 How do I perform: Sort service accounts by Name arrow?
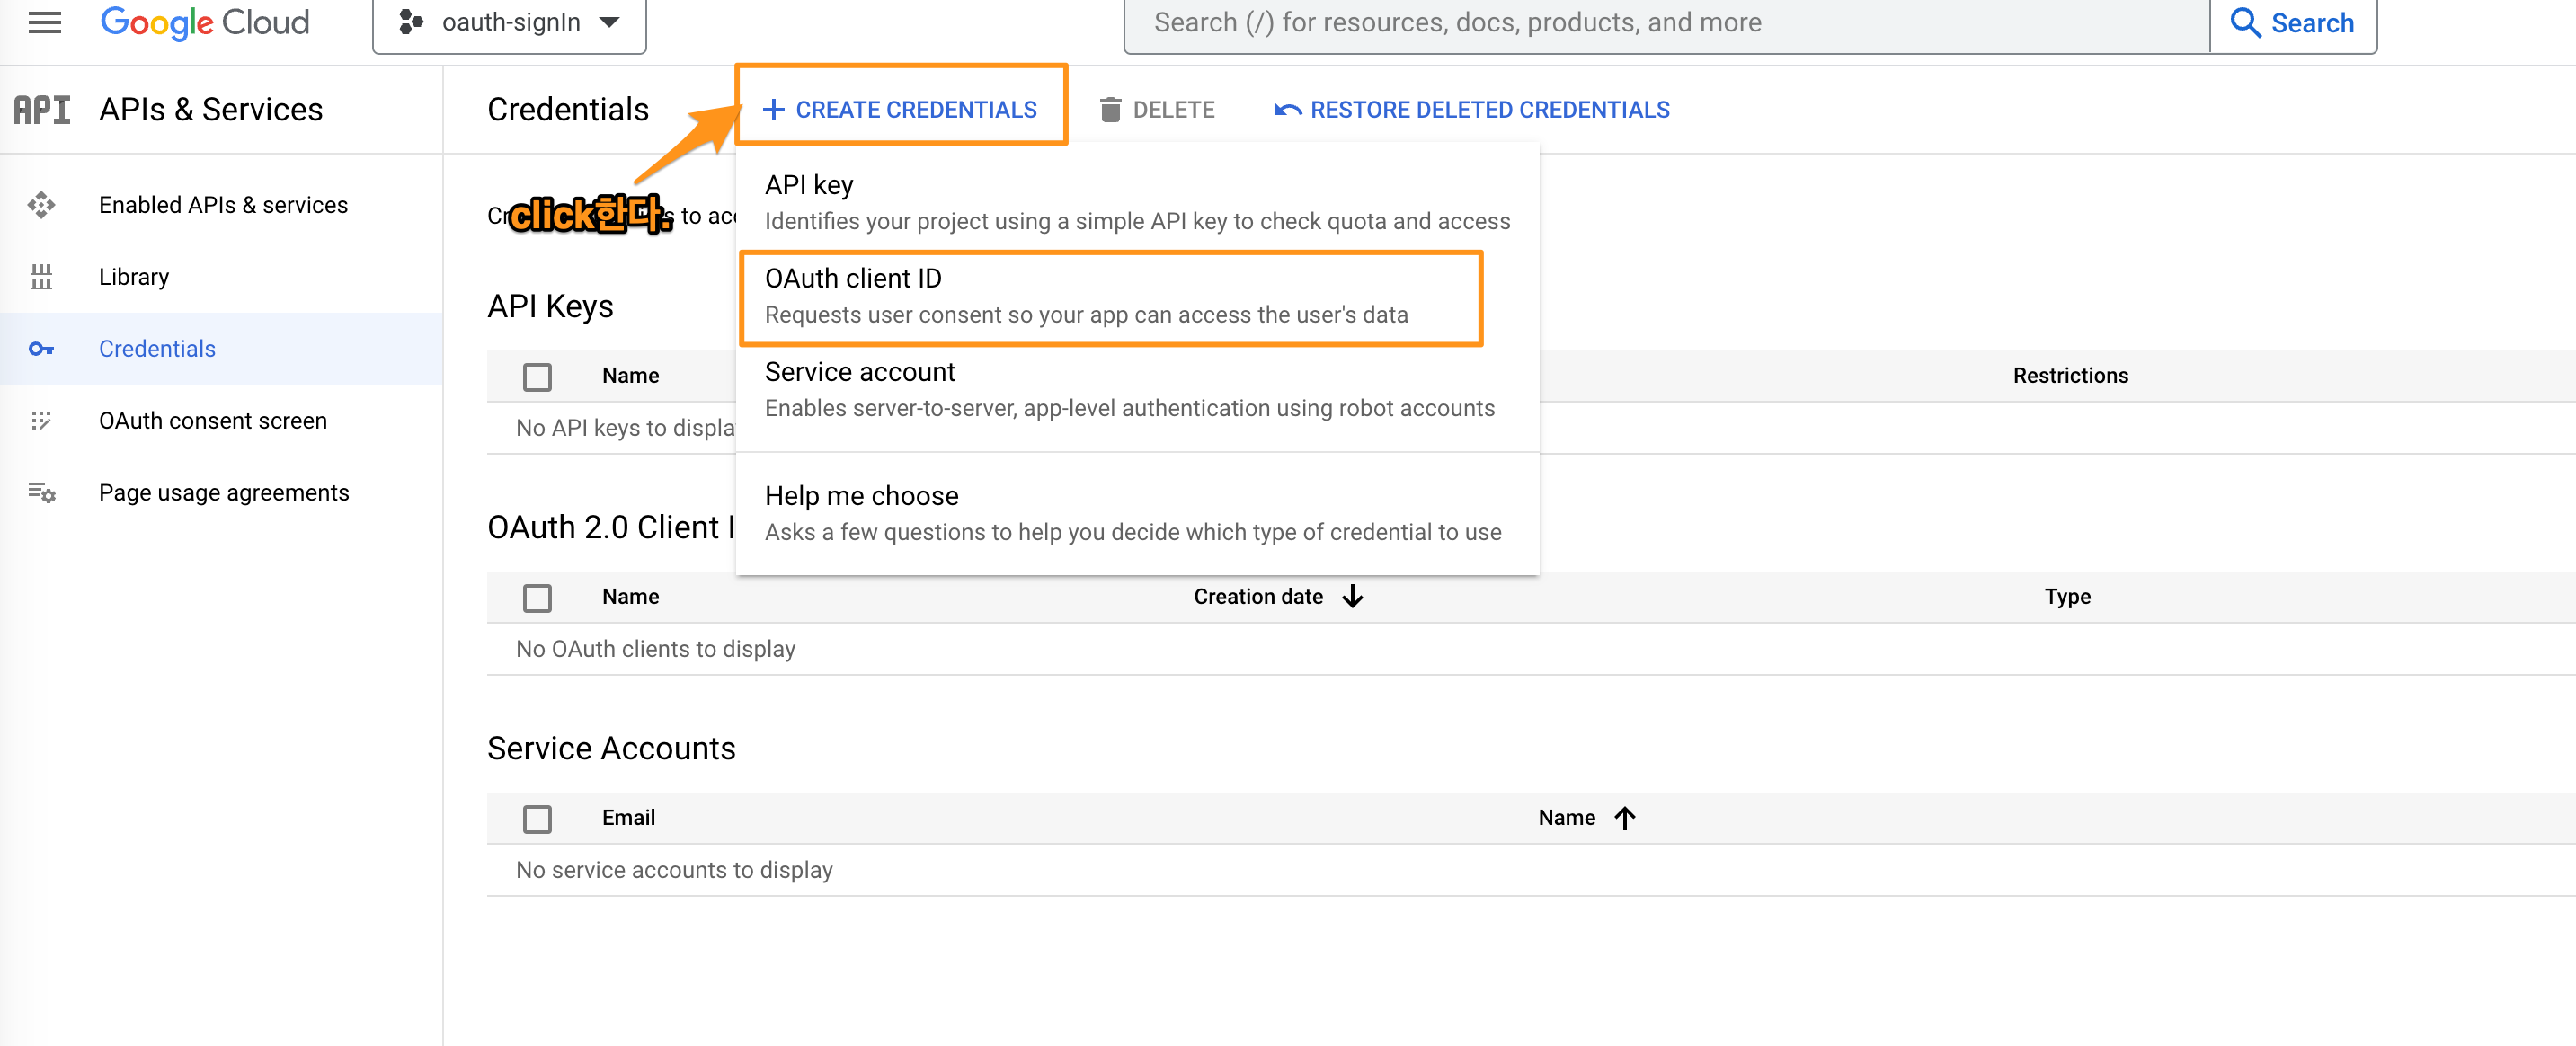1625,818
